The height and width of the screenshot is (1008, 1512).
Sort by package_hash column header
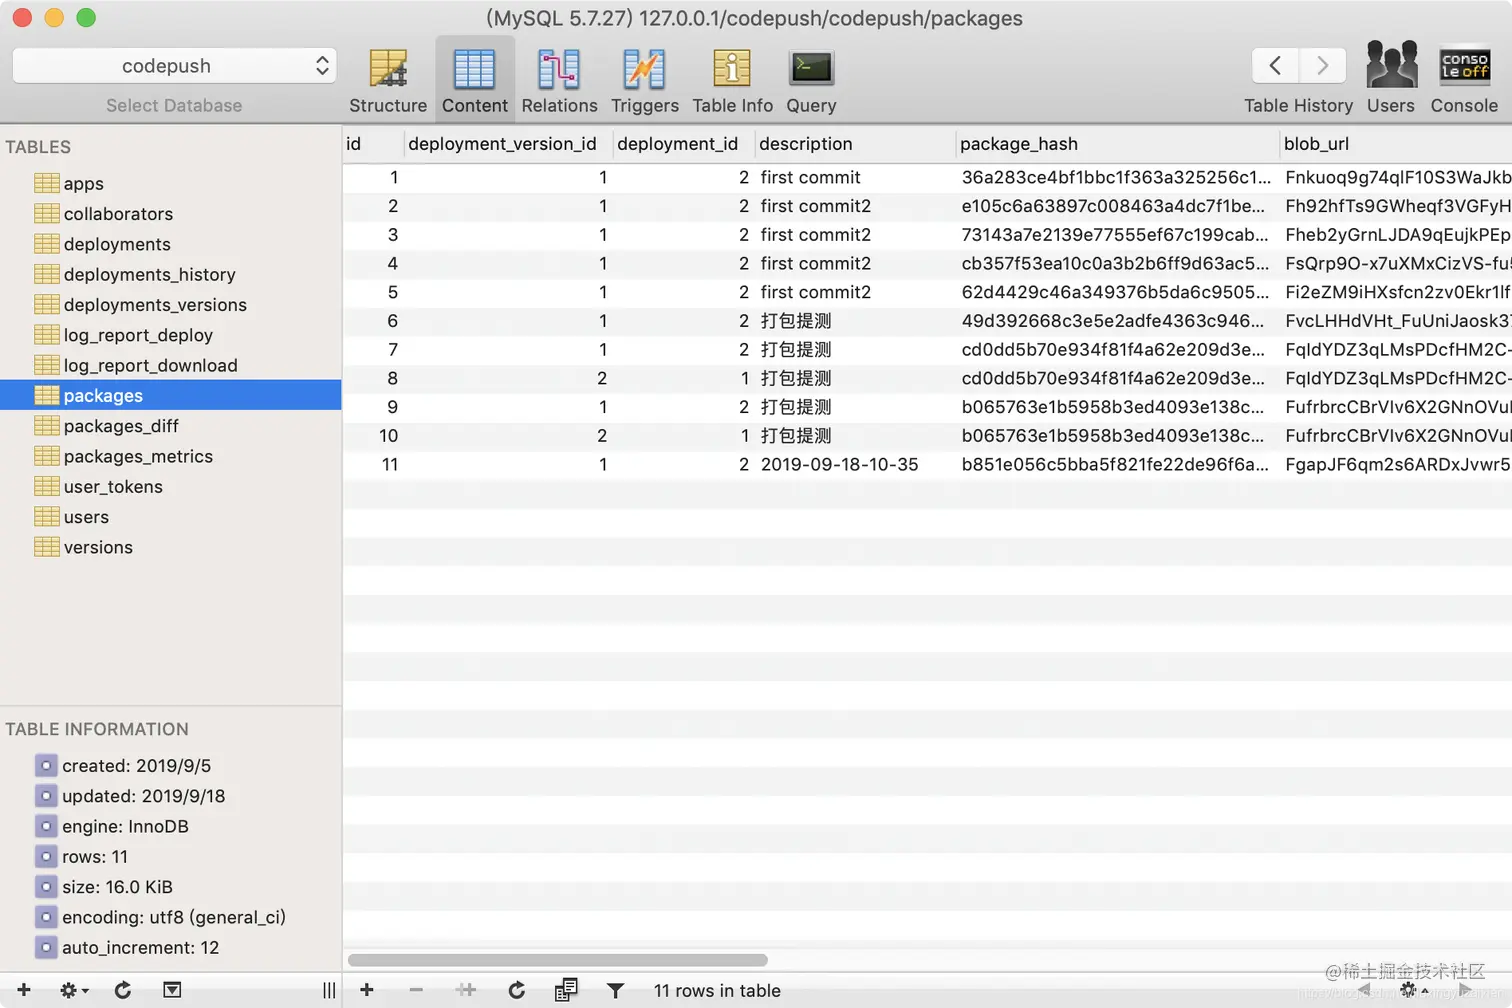(x=1117, y=144)
